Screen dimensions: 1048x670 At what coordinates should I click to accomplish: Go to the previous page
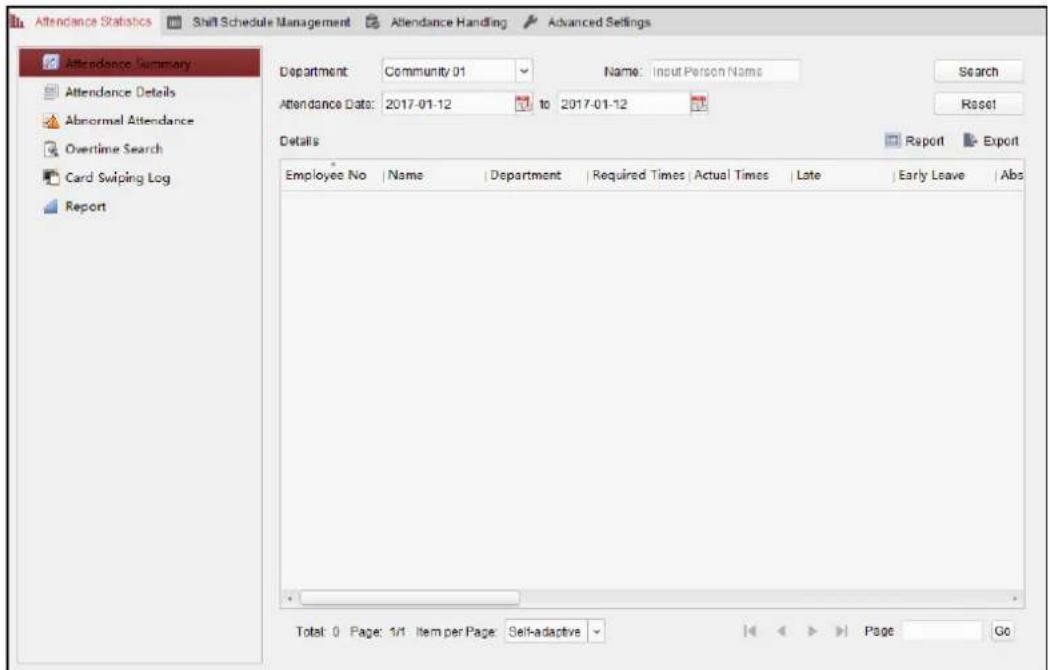click(x=781, y=631)
